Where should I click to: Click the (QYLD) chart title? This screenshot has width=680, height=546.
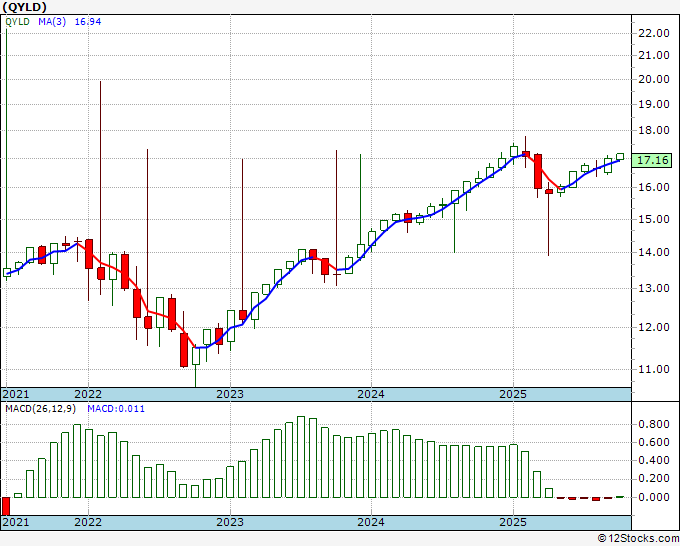coord(24,7)
